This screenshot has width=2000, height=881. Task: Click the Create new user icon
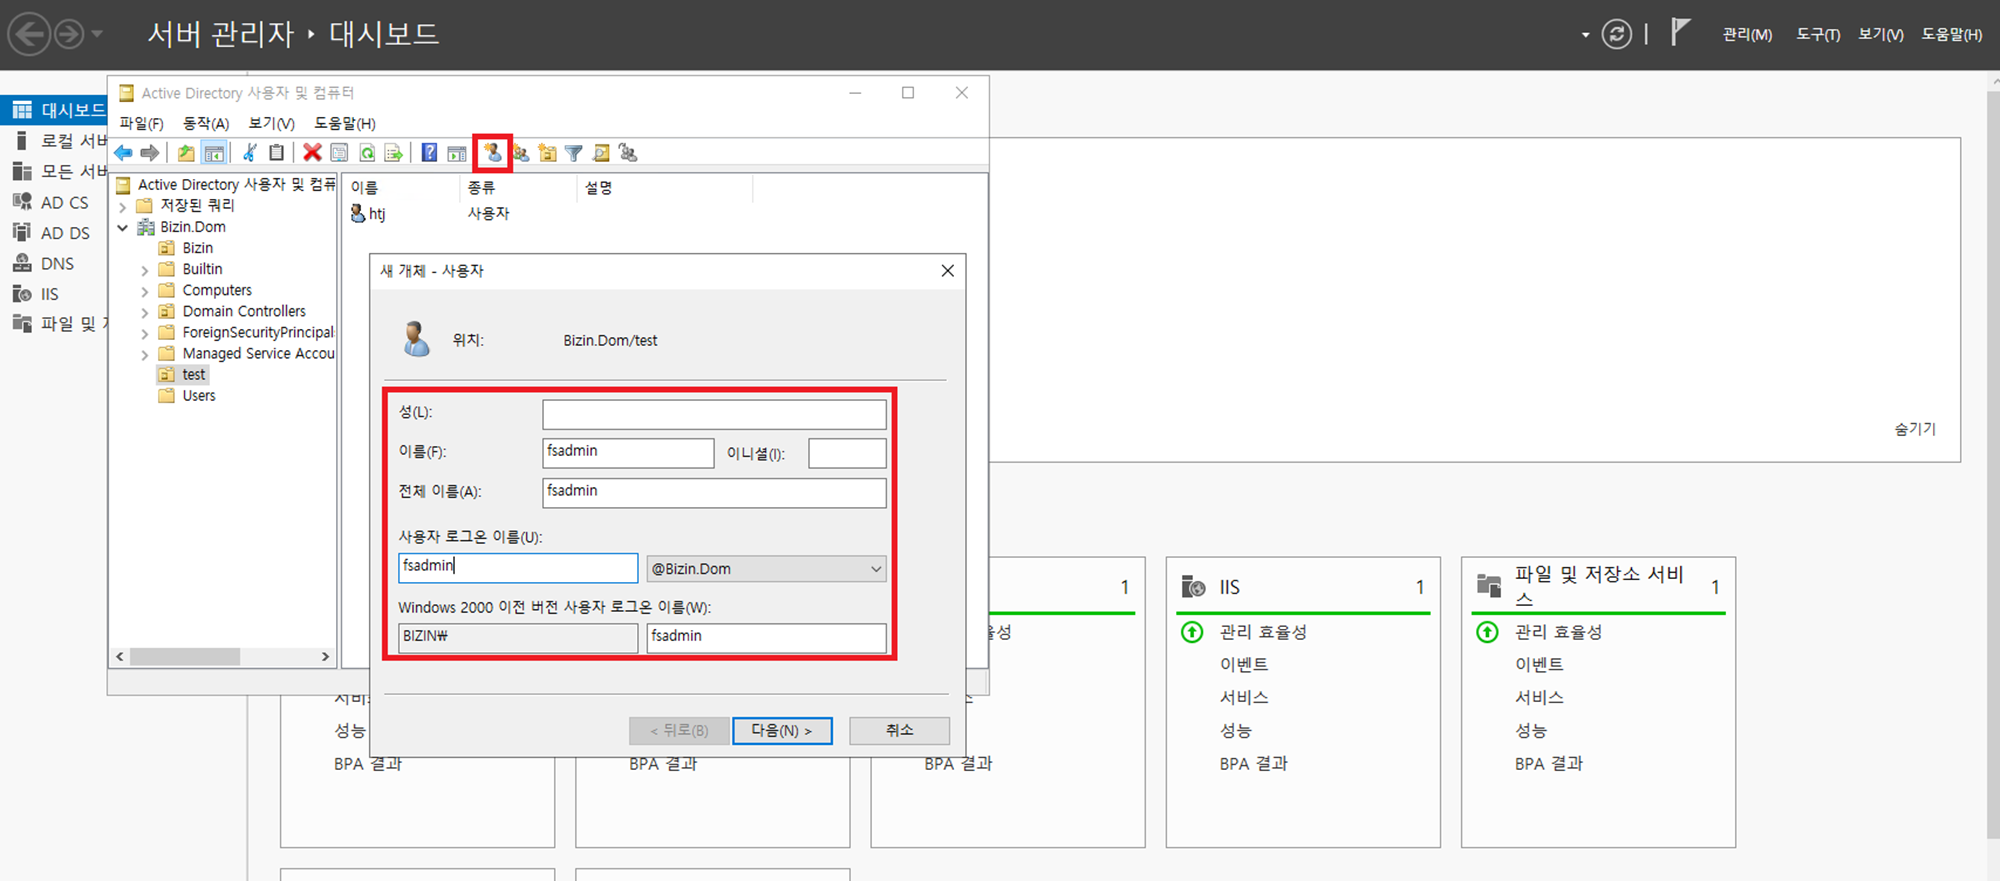pos(492,153)
